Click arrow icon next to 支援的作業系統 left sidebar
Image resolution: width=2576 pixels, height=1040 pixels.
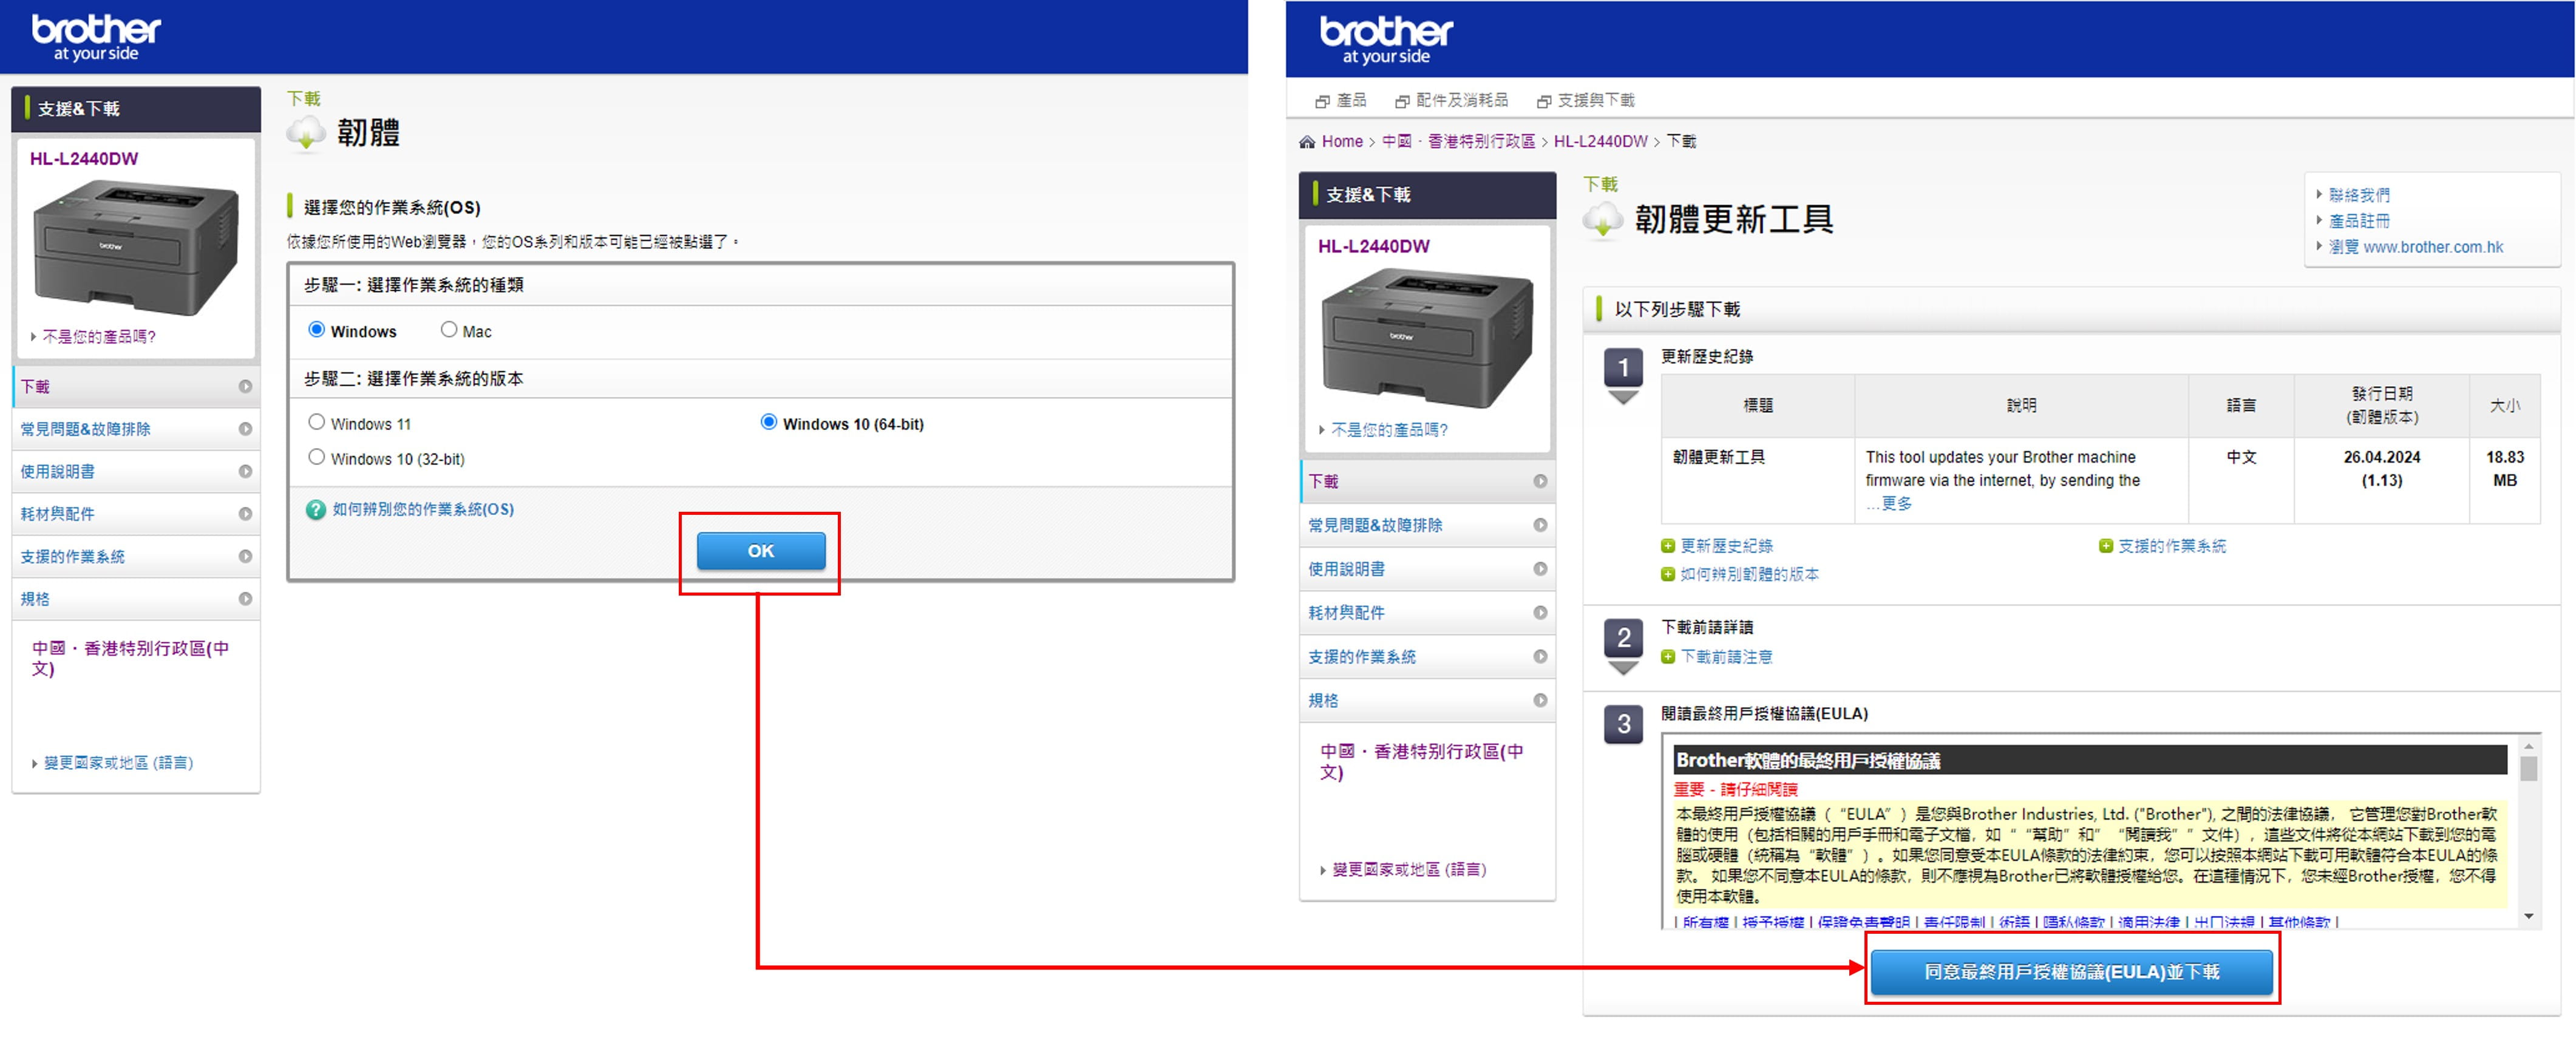[x=245, y=557]
